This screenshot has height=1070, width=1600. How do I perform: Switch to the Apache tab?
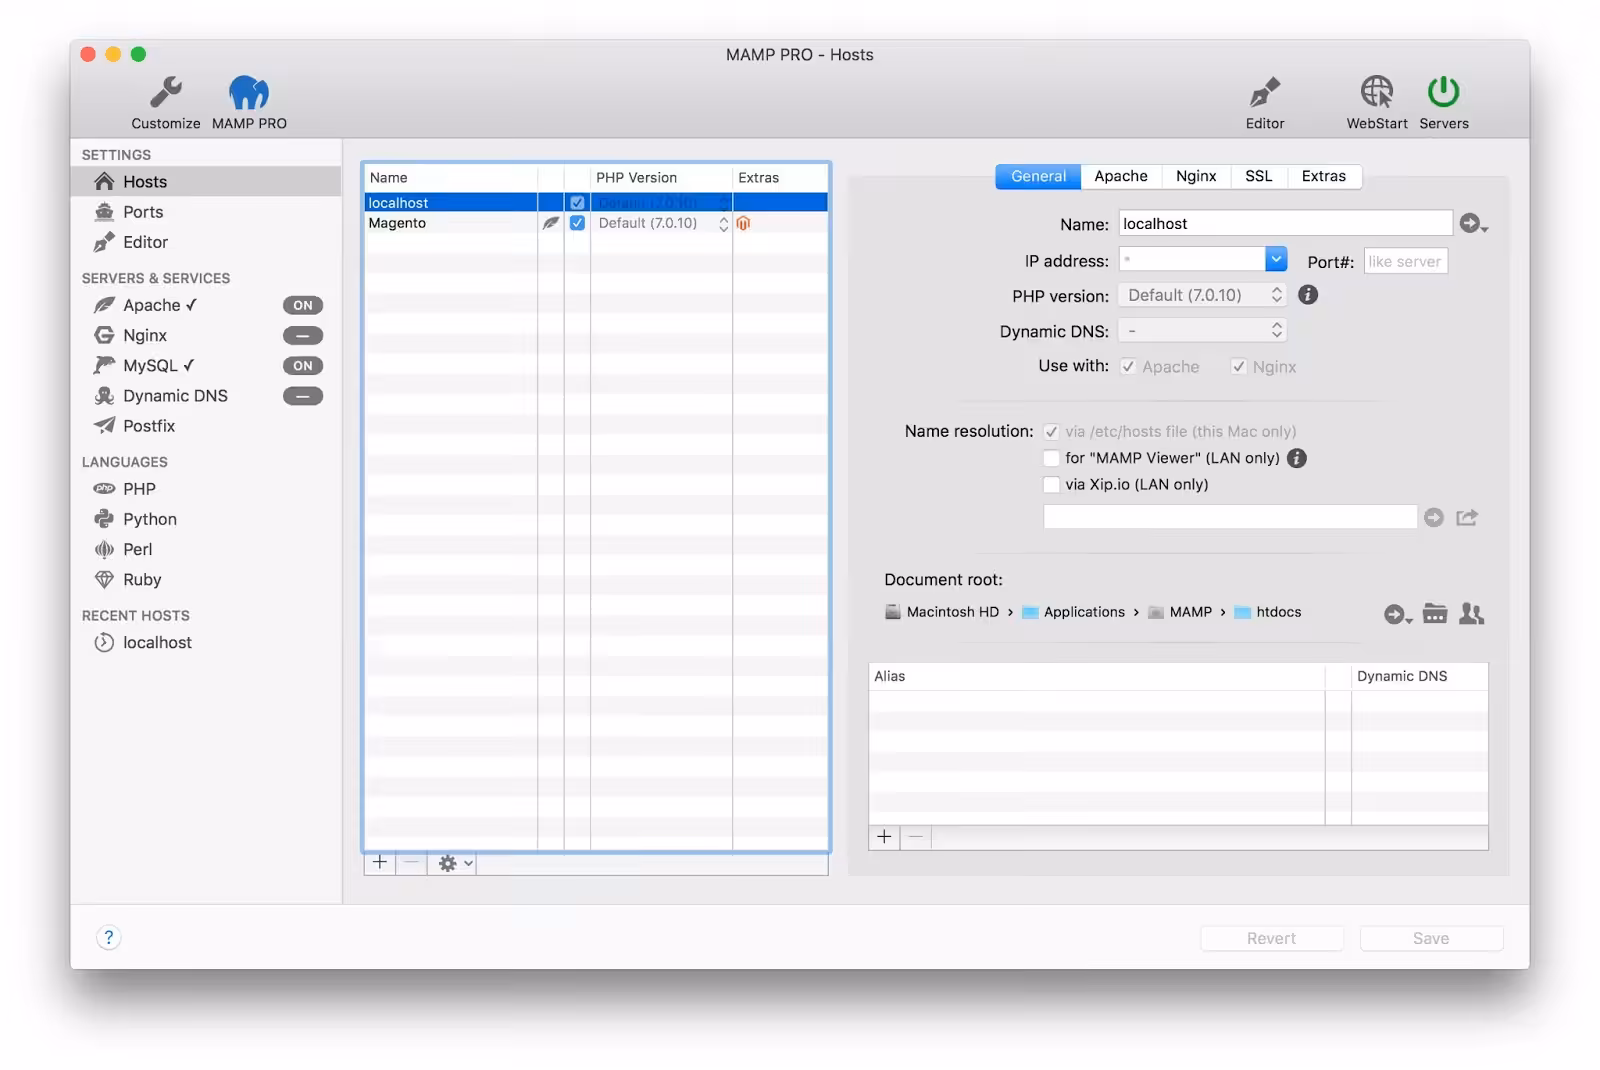(x=1121, y=176)
